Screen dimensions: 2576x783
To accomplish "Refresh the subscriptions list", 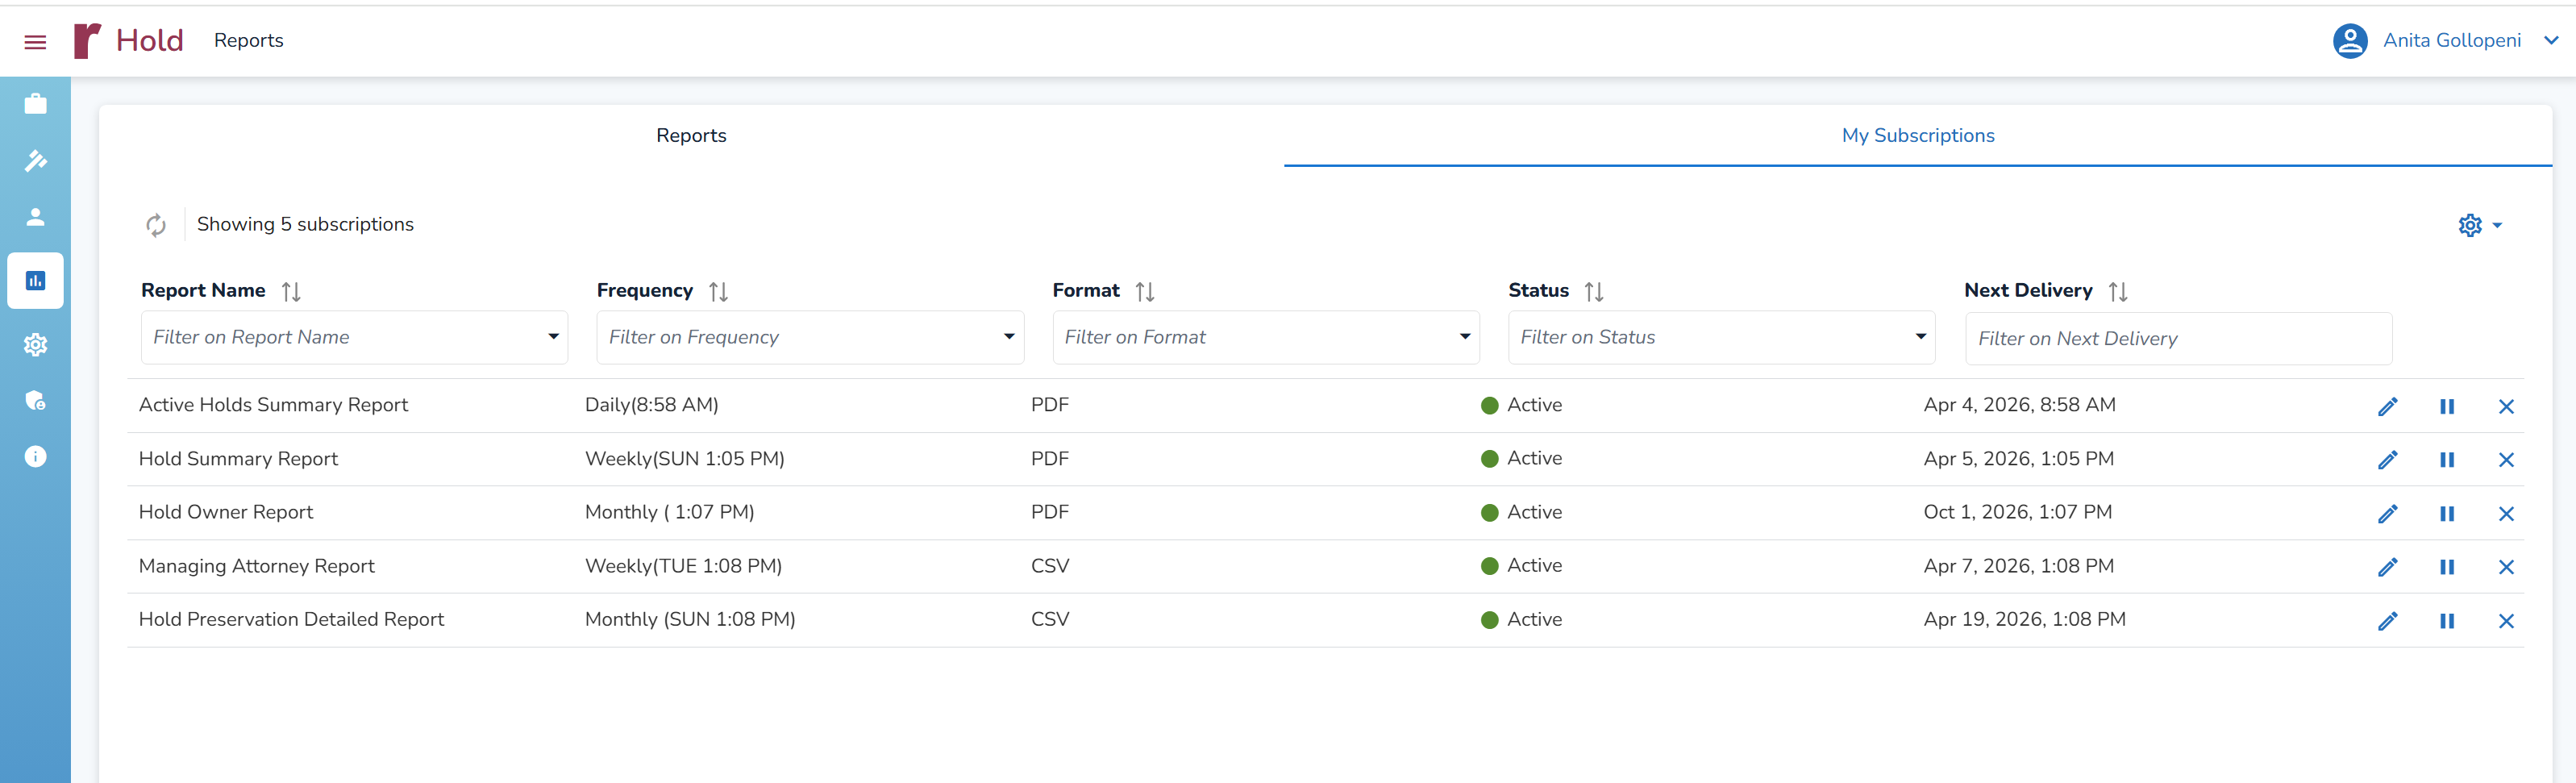I will (x=156, y=225).
